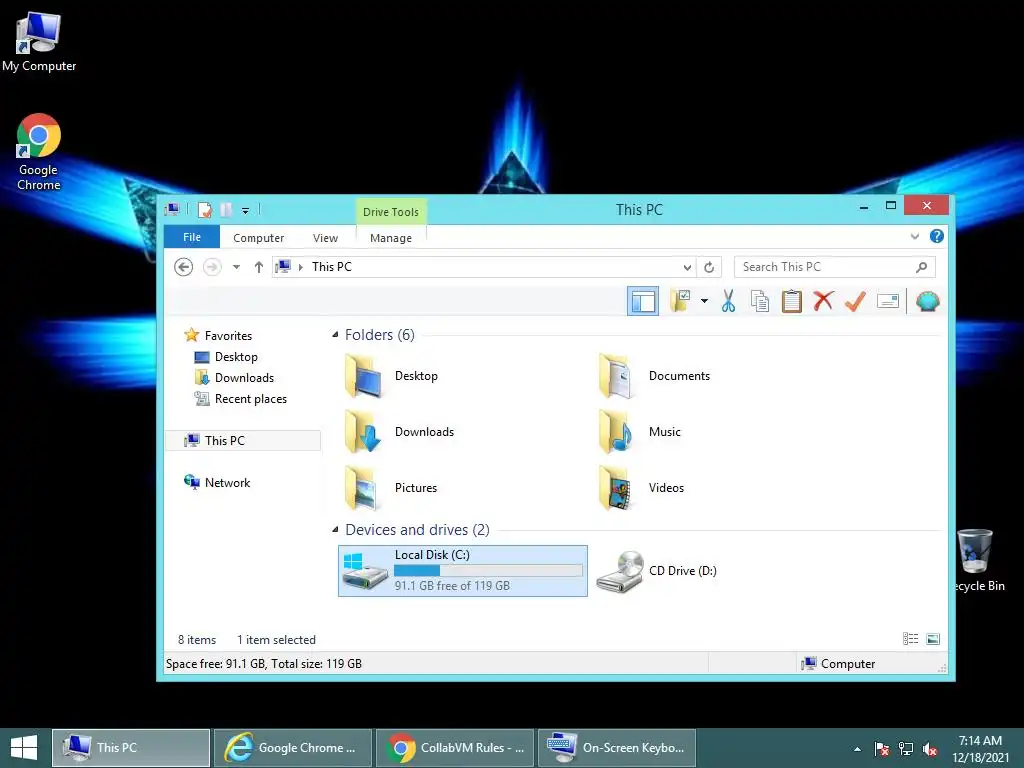Click the arrow before This PC in address bar
Image resolution: width=1024 pixels, height=768 pixels.
pos(300,267)
